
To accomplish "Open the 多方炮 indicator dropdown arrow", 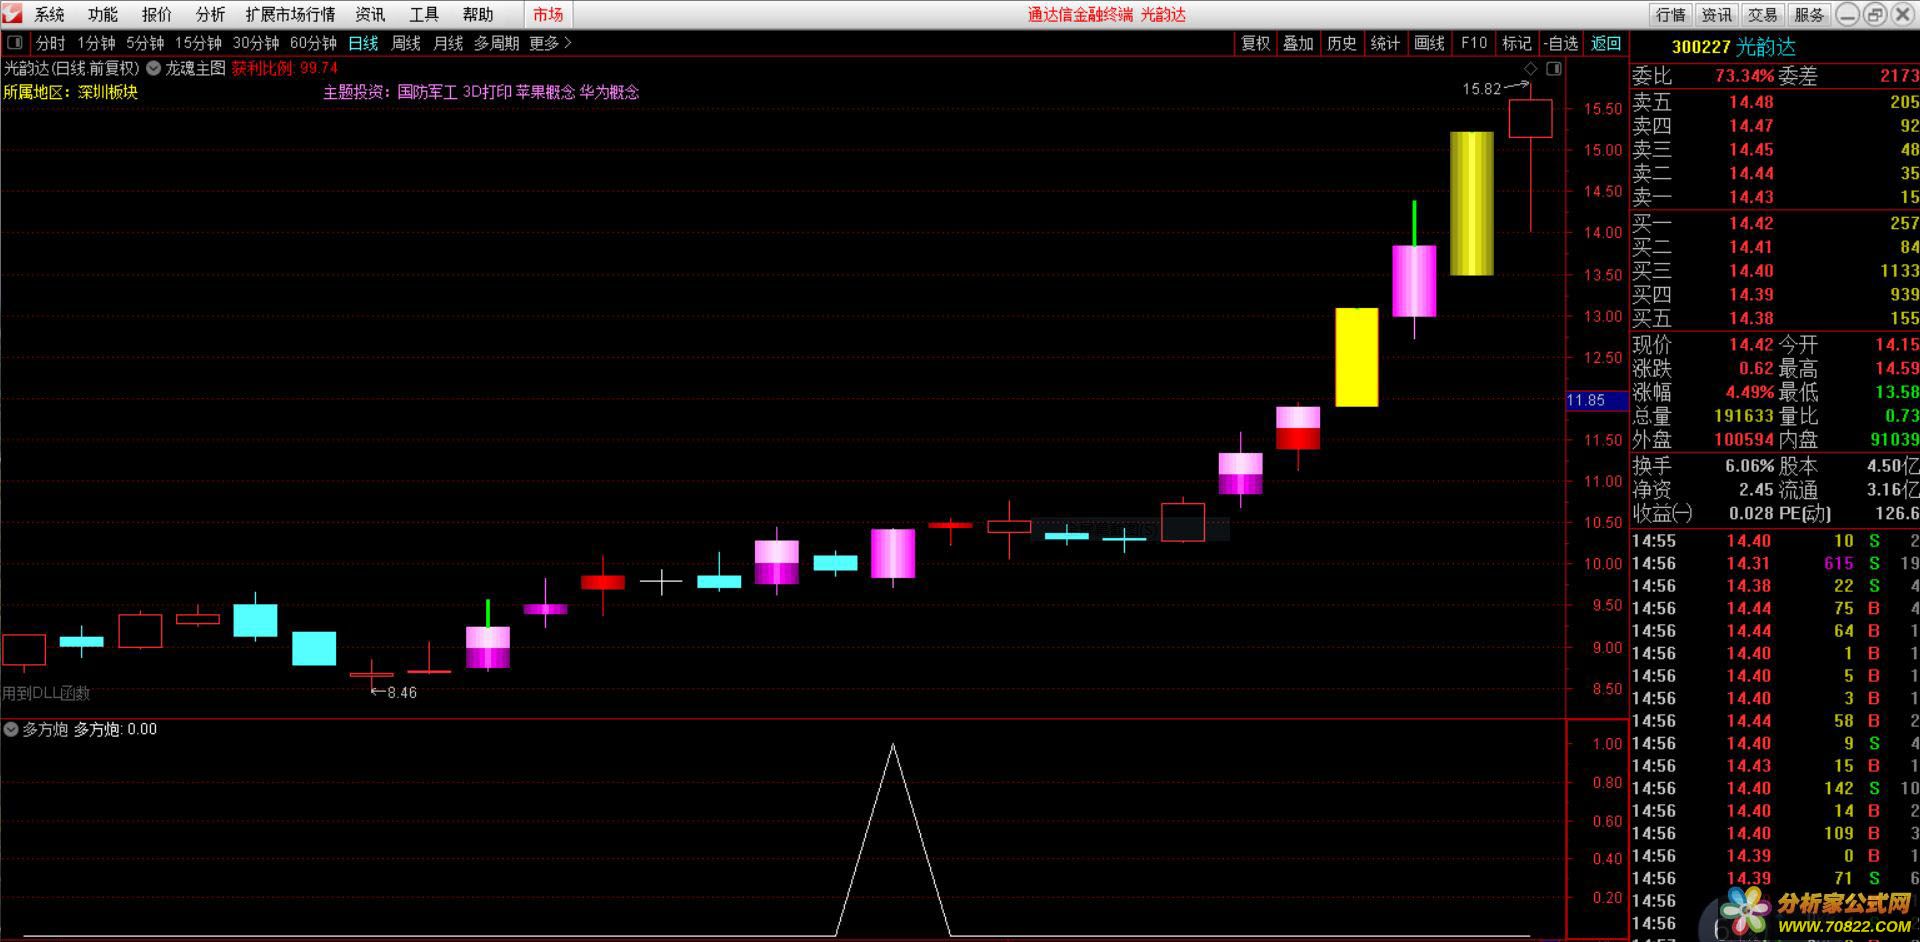I will coord(11,730).
